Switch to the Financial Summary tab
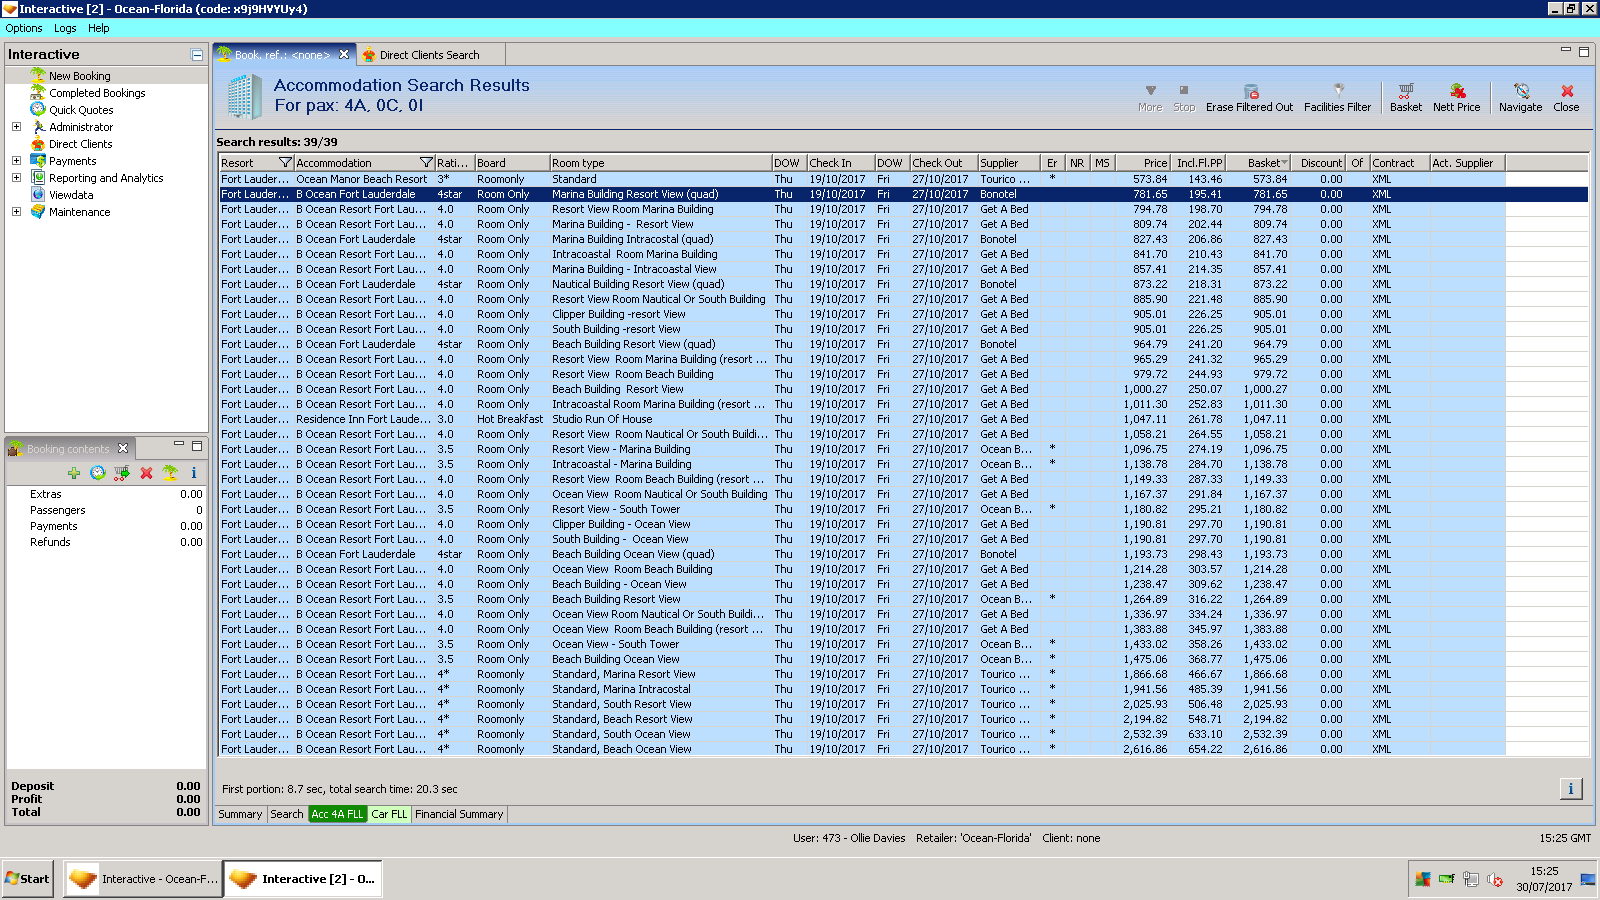Viewport: 1600px width, 900px height. coord(459,814)
